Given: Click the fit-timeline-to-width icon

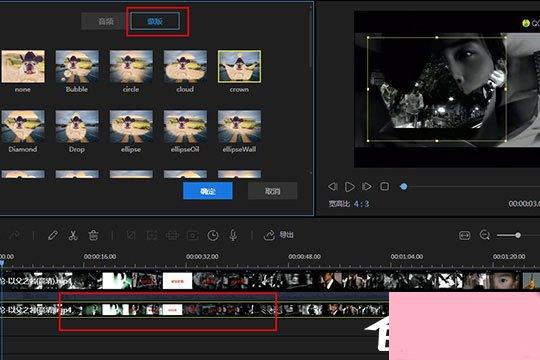Looking at the screenshot, I should click(x=465, y=235).
